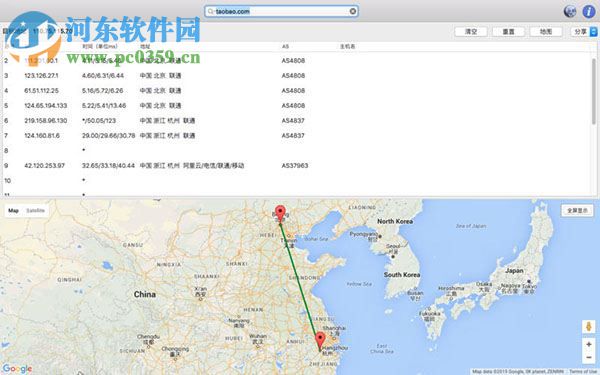Click the 地址 address column header
The height and width of the screenshot is (375, 600).
pyautogui.click(x=145, y=47)
